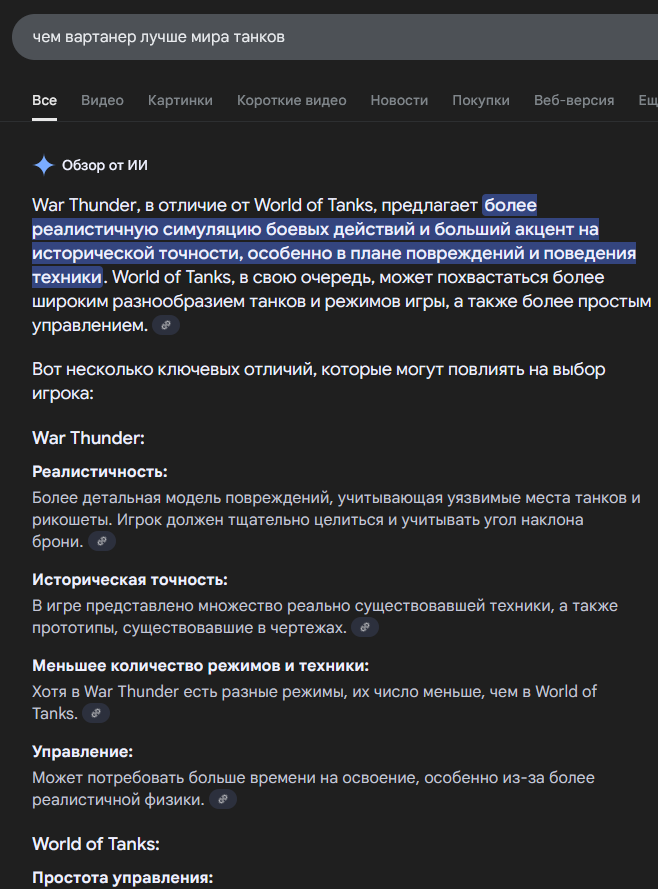Expand the 'Ещё' more options menu
Viewport: 658px width, 889px height.
(x=648, y=100)
